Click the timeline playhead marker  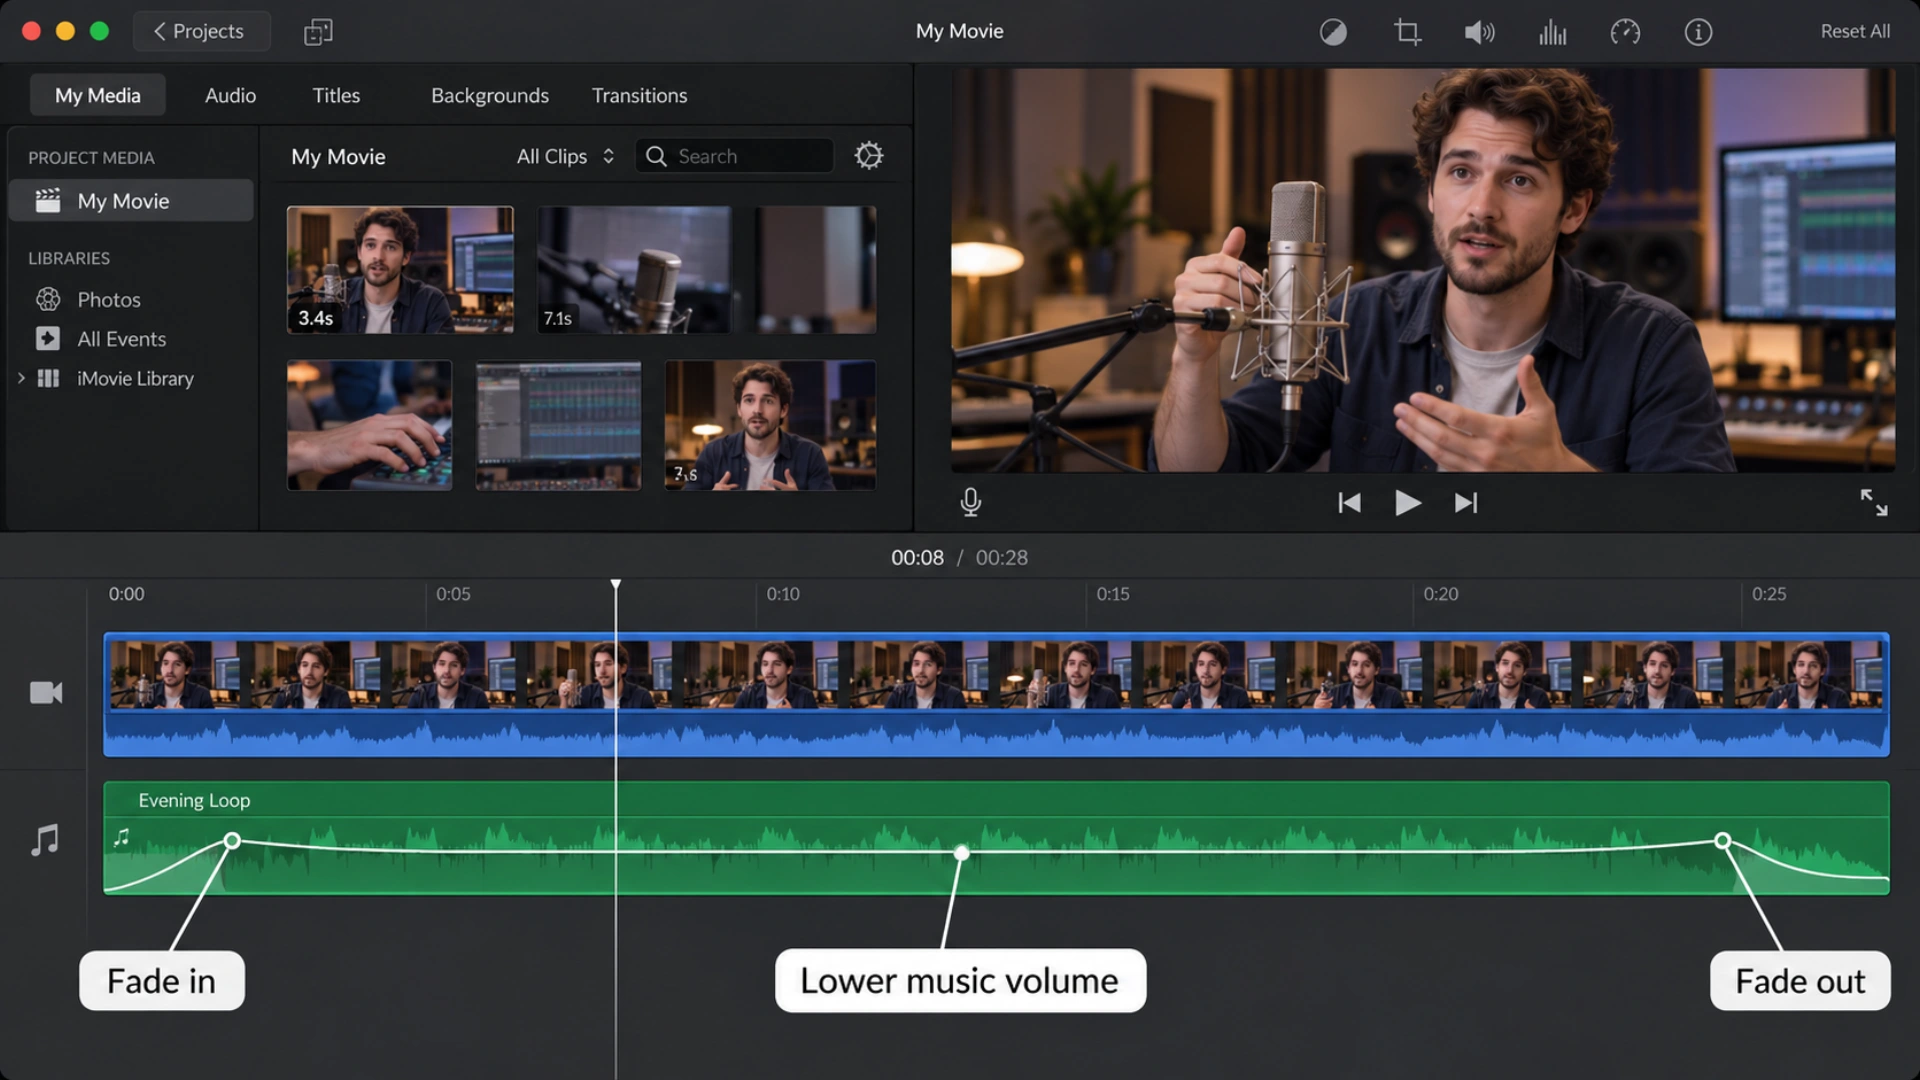[616, 585]
